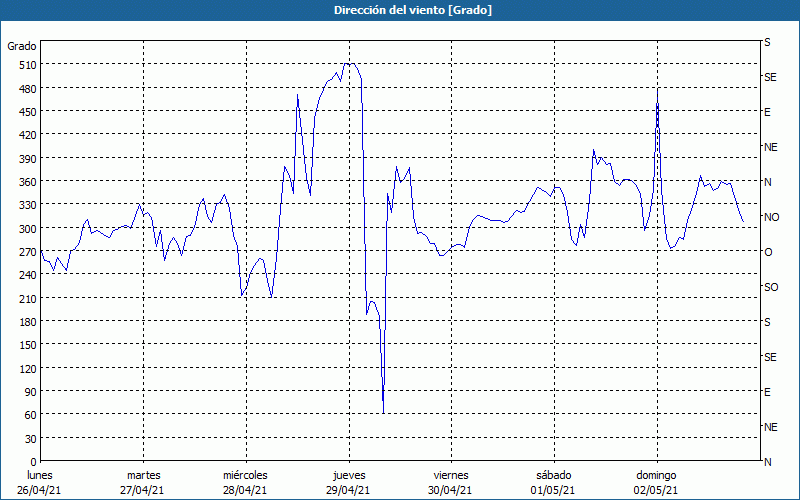Select the 510 value on the y-axis

28,65
